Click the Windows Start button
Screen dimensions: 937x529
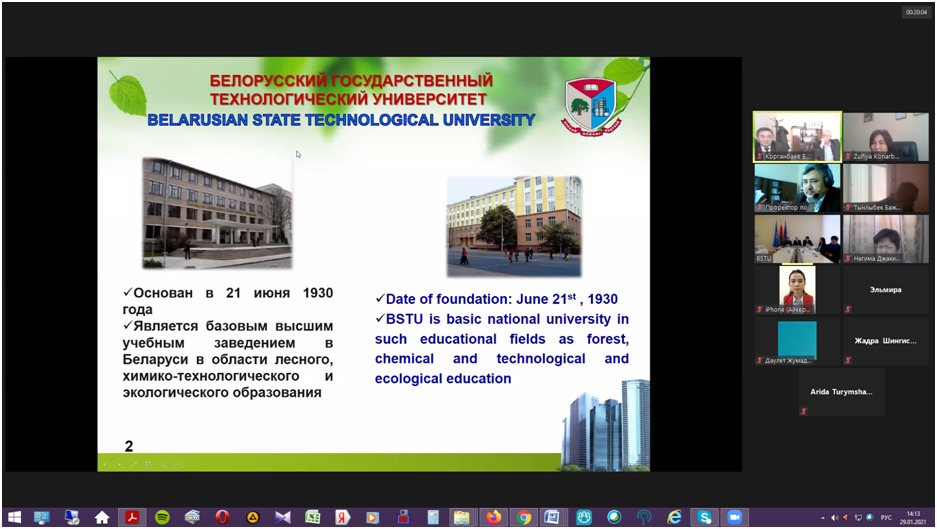coord(14,517)
